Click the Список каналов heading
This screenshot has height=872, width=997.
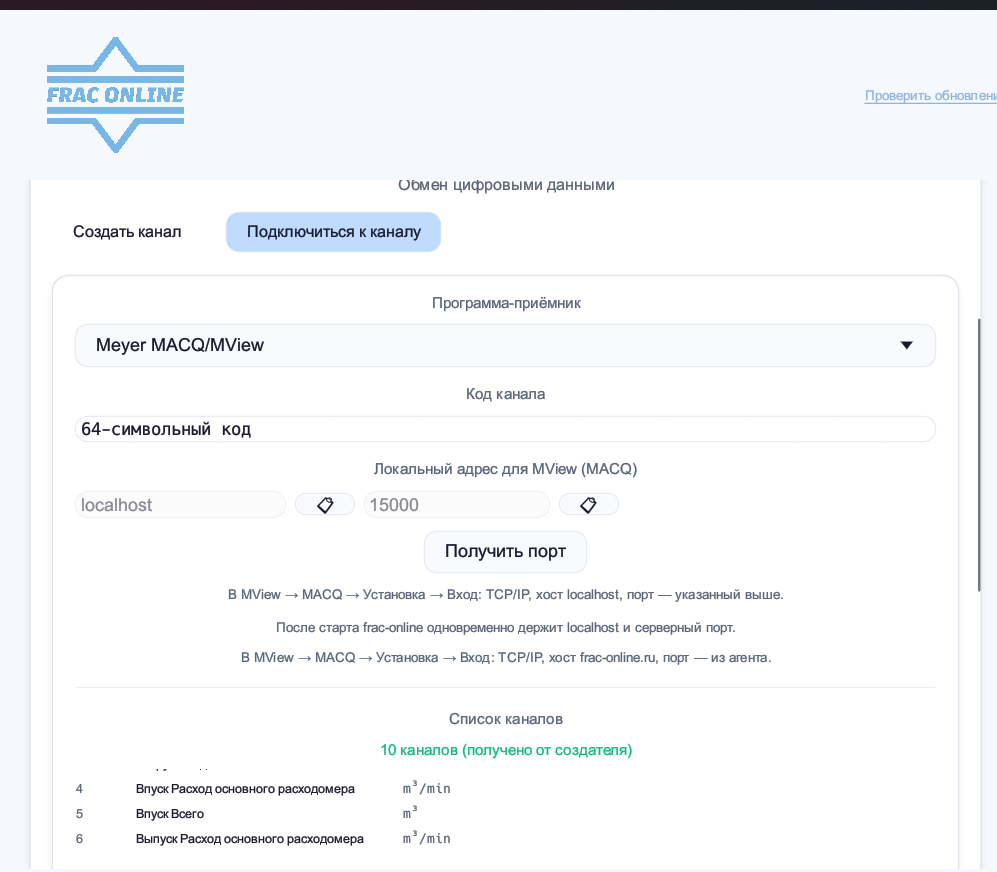[x=506, y=718]
